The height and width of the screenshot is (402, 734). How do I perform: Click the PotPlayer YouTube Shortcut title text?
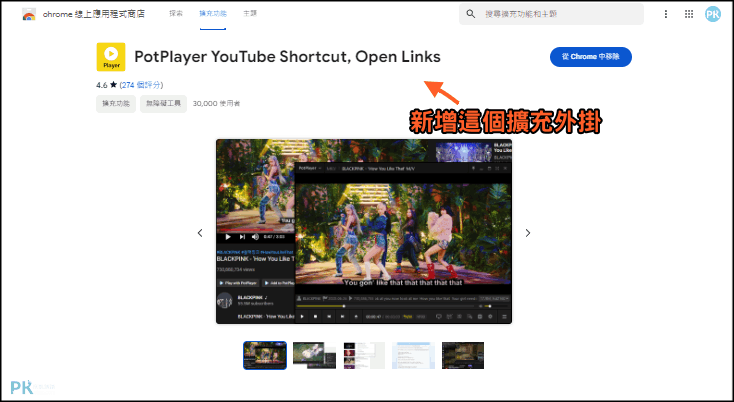pos(287,57)
